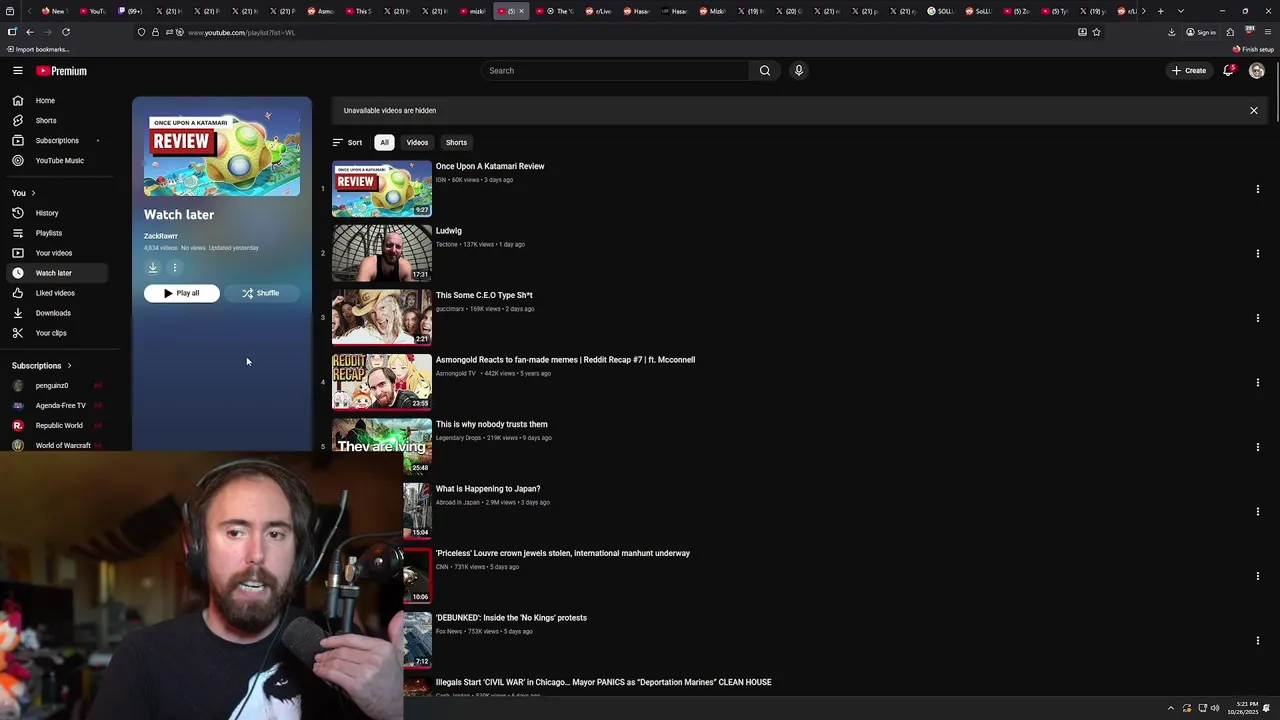The image size is (1280, 720).
Task: Open options for This is why nobody trusts them
Action: click(1257, 447)
